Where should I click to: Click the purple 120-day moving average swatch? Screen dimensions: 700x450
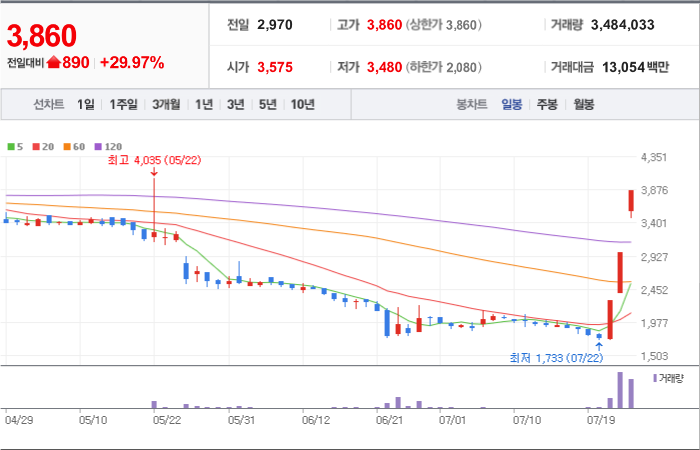pos(98,147)
